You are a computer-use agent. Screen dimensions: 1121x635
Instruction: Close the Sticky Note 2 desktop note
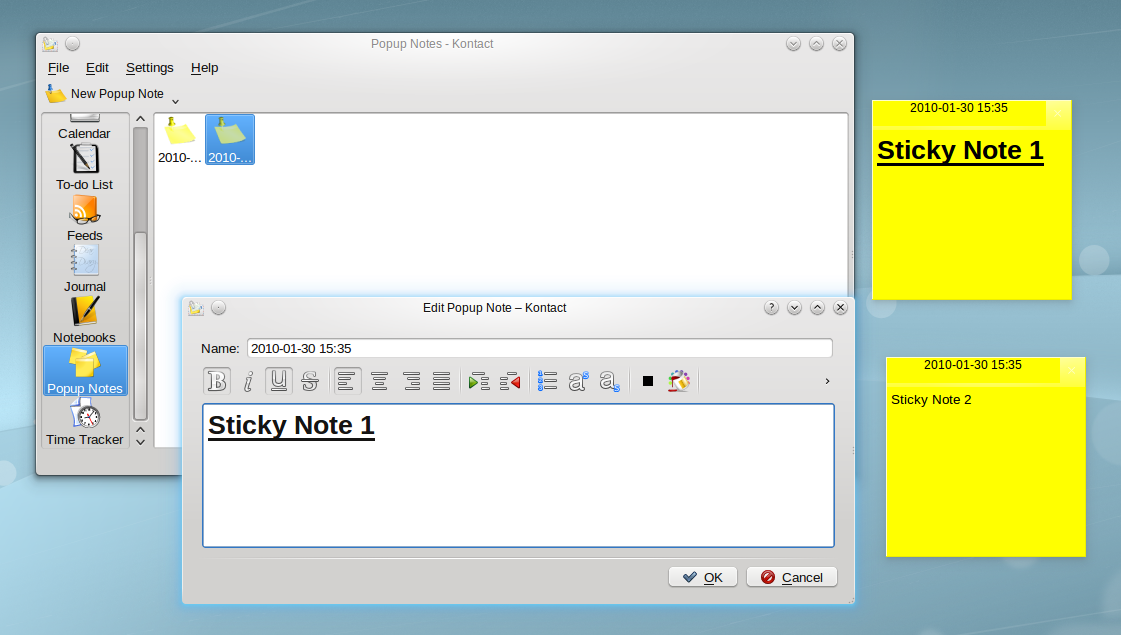(x=1072, y=370)
